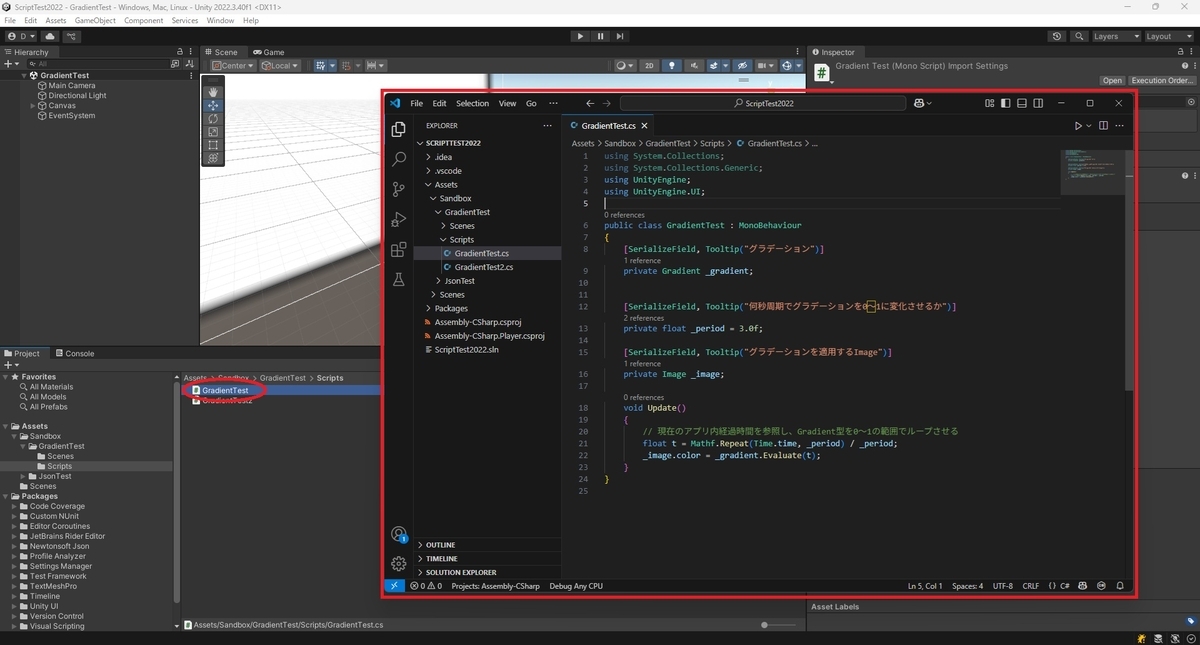
Task: Select the Hand tool in Unity's Scene toolbar
Action: point(212,92)
